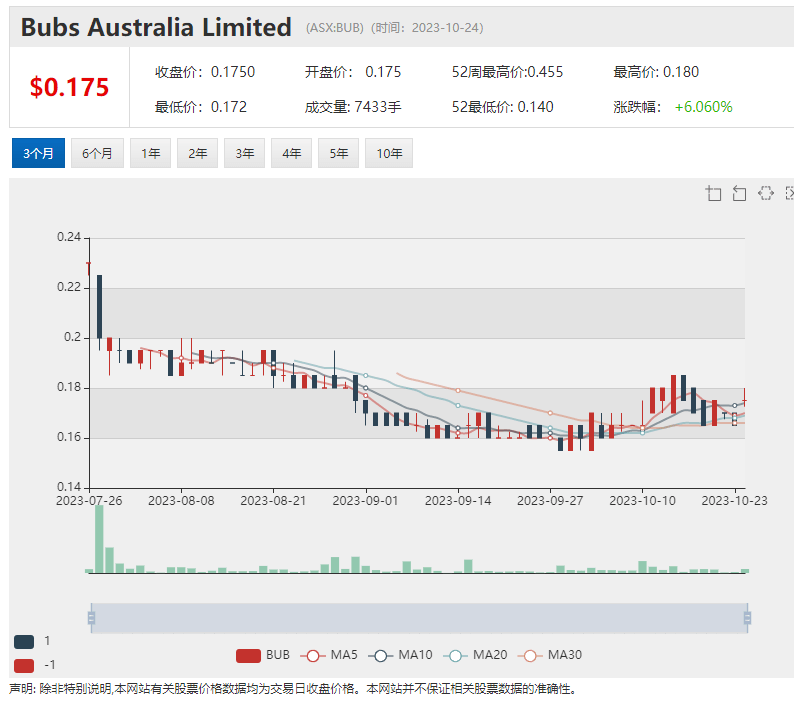
Task: Toggle the BUB candlestick series in legend
Action: [x=263, y=655]
